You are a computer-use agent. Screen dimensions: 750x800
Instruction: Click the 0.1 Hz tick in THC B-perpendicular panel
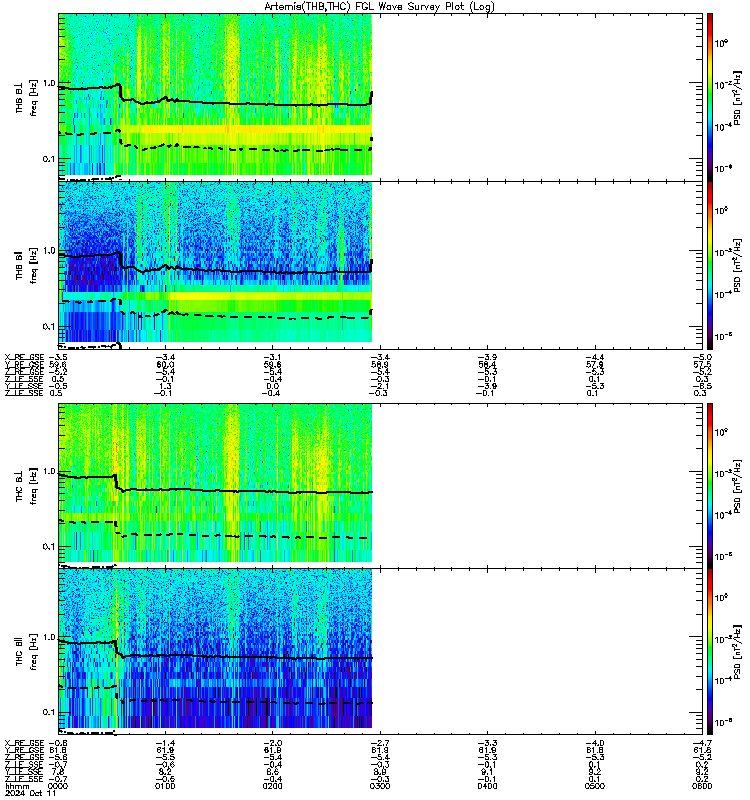click(50, 546)
